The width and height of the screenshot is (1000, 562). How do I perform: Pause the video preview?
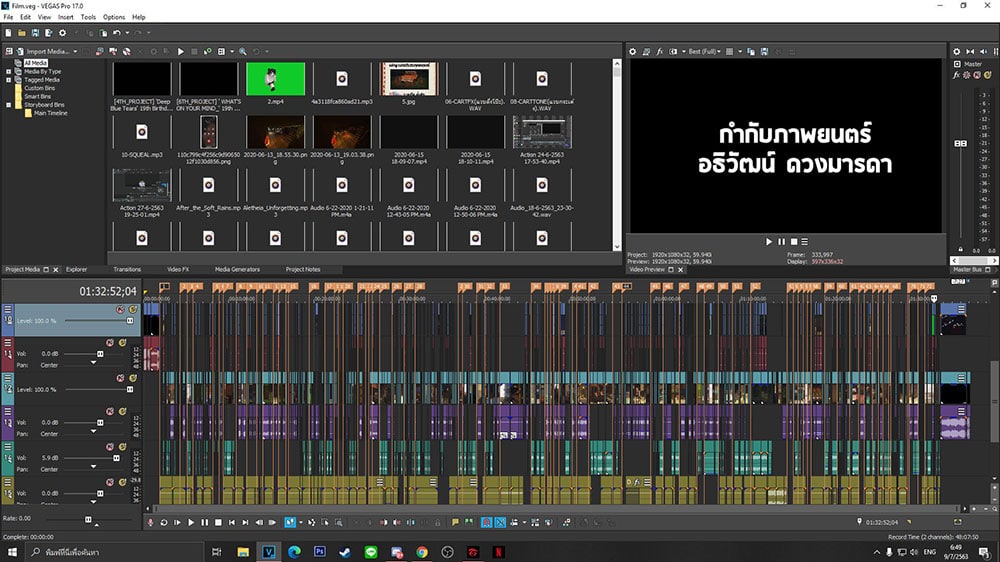781,242
